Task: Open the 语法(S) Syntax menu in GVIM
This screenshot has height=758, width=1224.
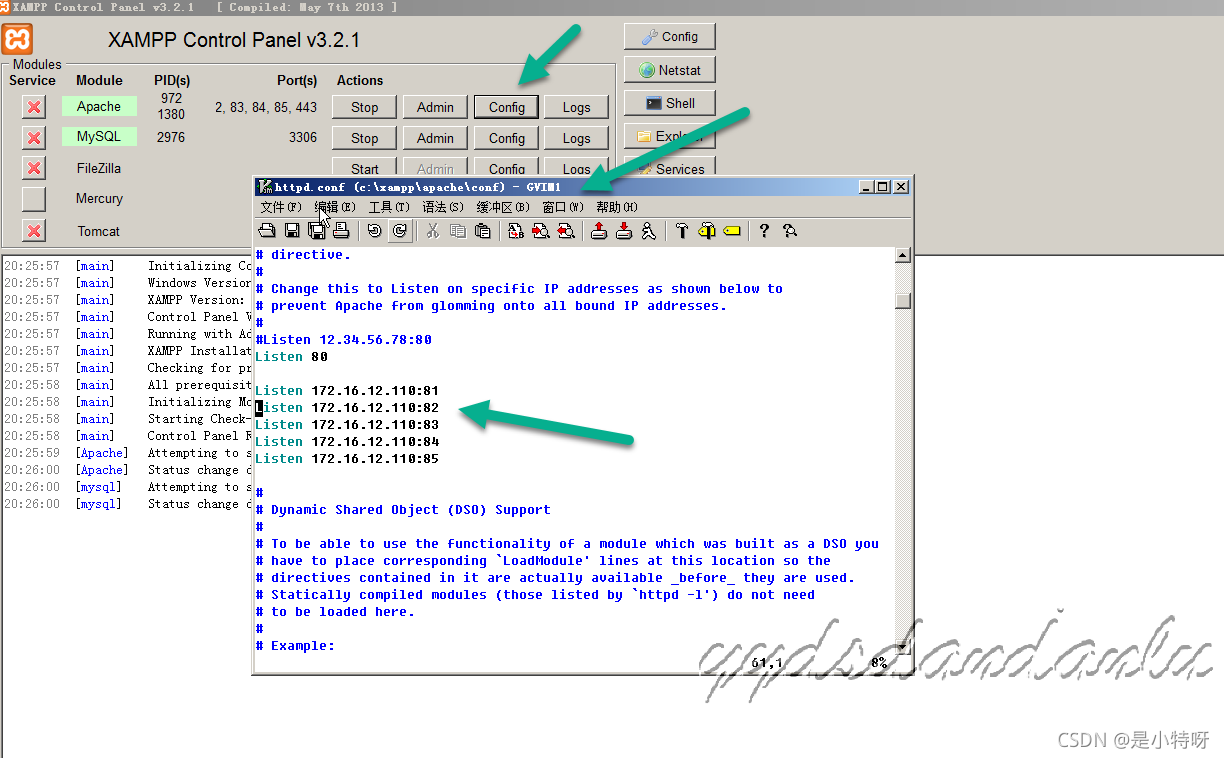Action: (x=443, y=207)
